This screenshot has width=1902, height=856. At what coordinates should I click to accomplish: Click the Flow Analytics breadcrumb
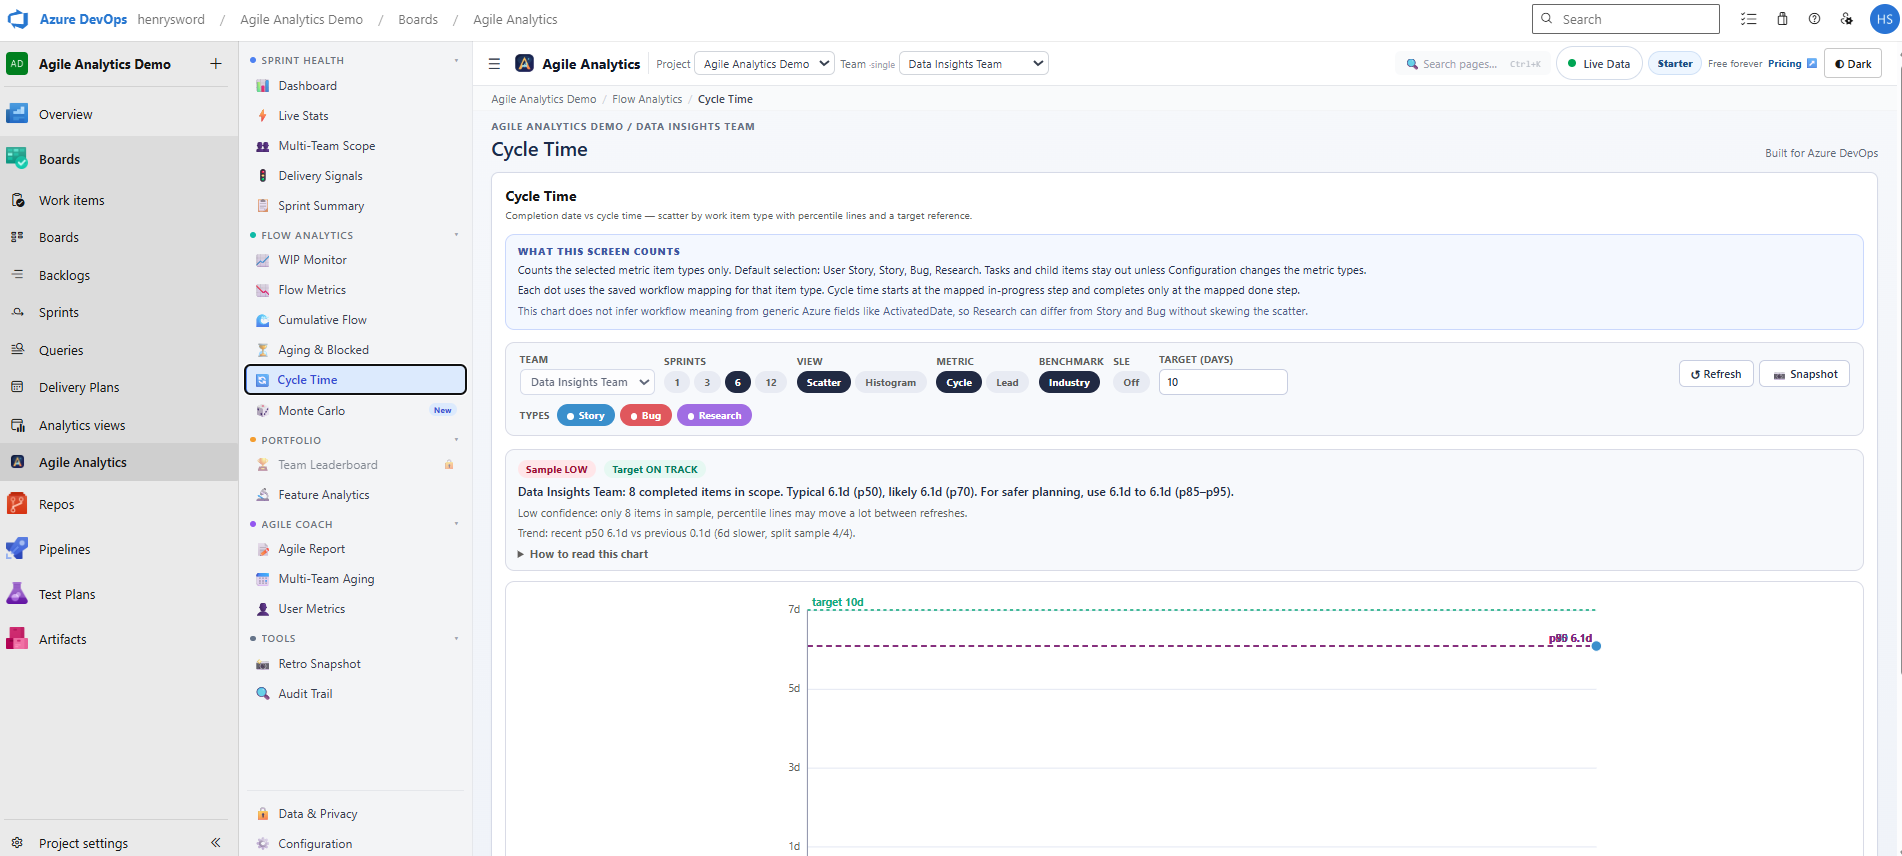pos(647,99)
